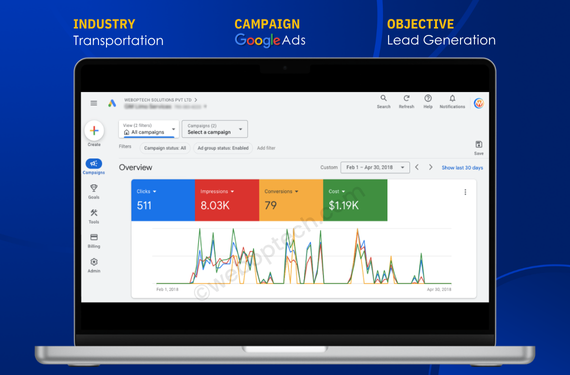Go to Billing in the sidebar
The image size is (570, 375).
tap(94, 241)
